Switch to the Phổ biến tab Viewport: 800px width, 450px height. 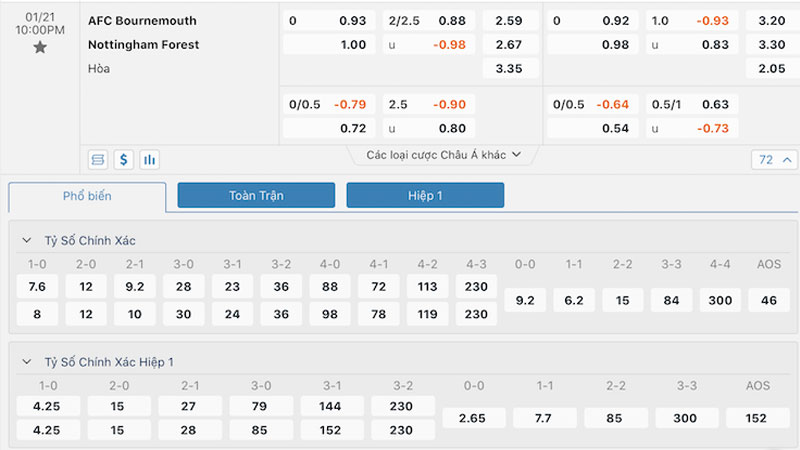[x=87, y=196]
